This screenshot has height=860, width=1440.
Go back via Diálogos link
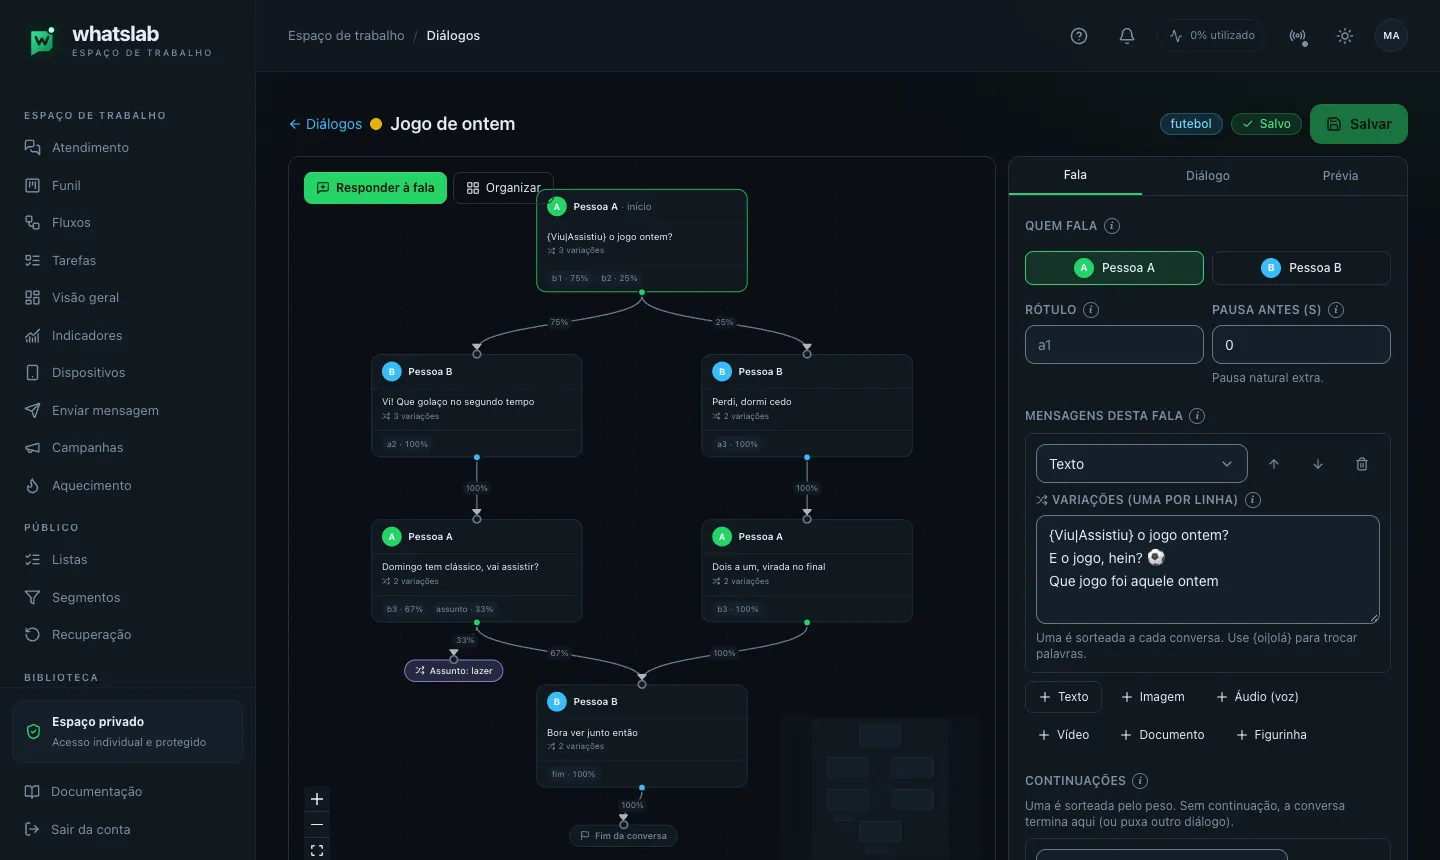pos(325,124)
